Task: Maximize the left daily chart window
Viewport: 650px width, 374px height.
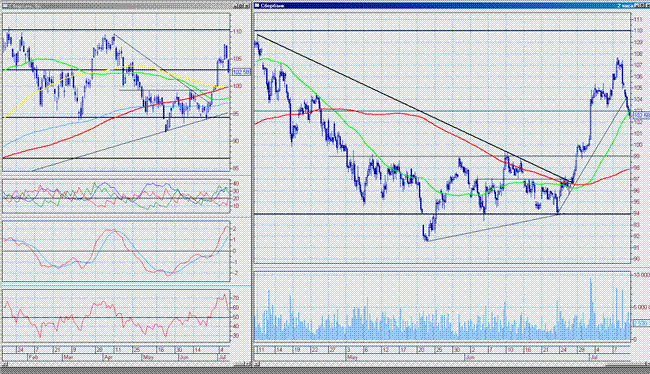Action: (x=241, y=6)
